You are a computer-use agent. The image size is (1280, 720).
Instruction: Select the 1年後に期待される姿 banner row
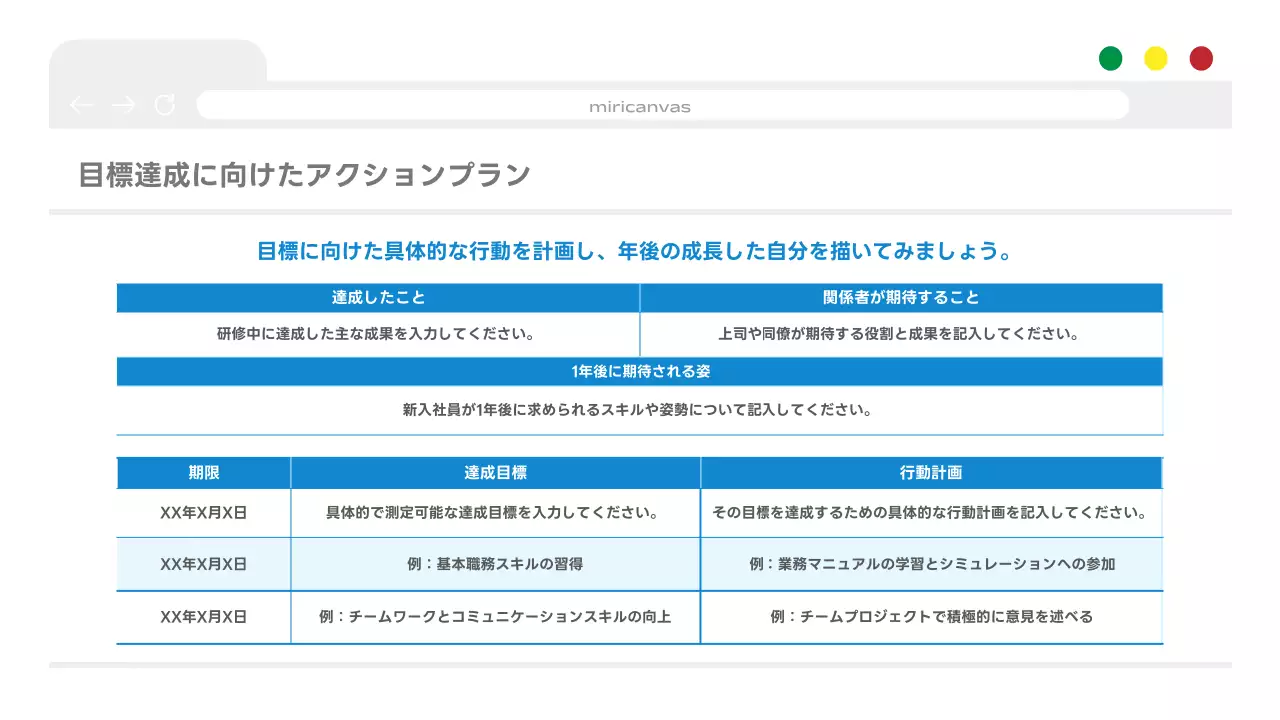(x=640, y=371)
